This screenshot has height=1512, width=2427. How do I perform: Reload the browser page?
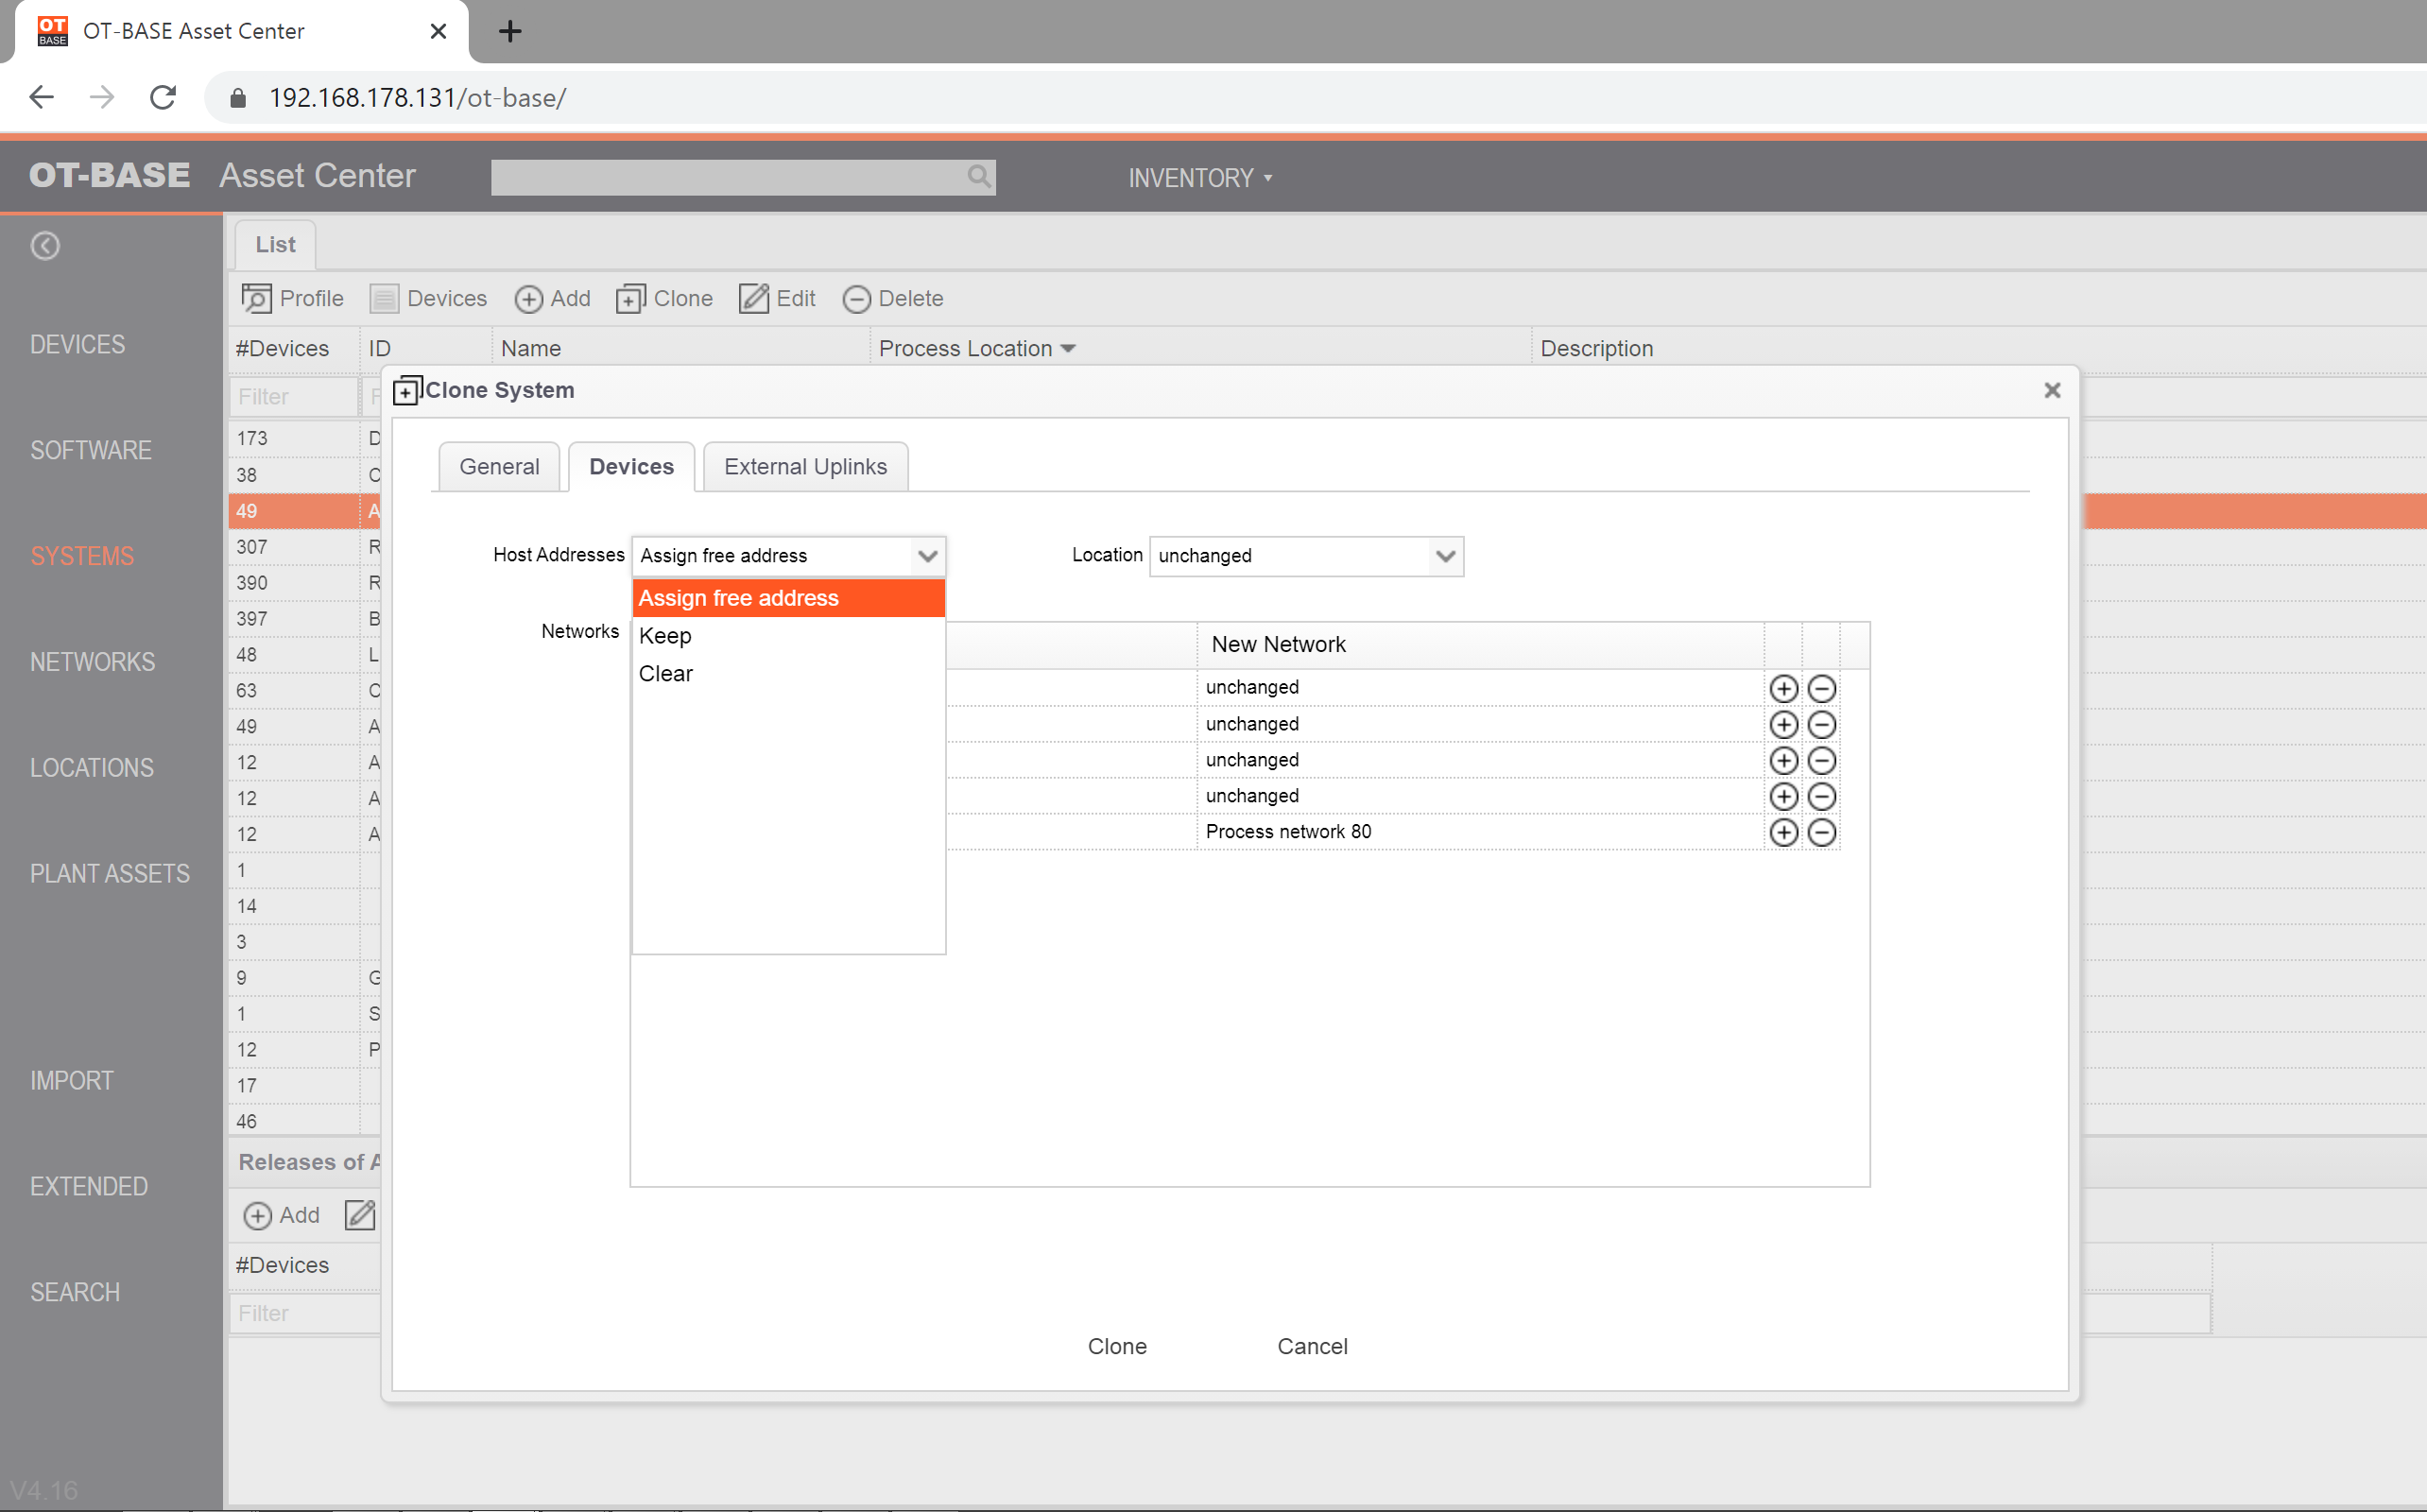[x=163, y=97]
